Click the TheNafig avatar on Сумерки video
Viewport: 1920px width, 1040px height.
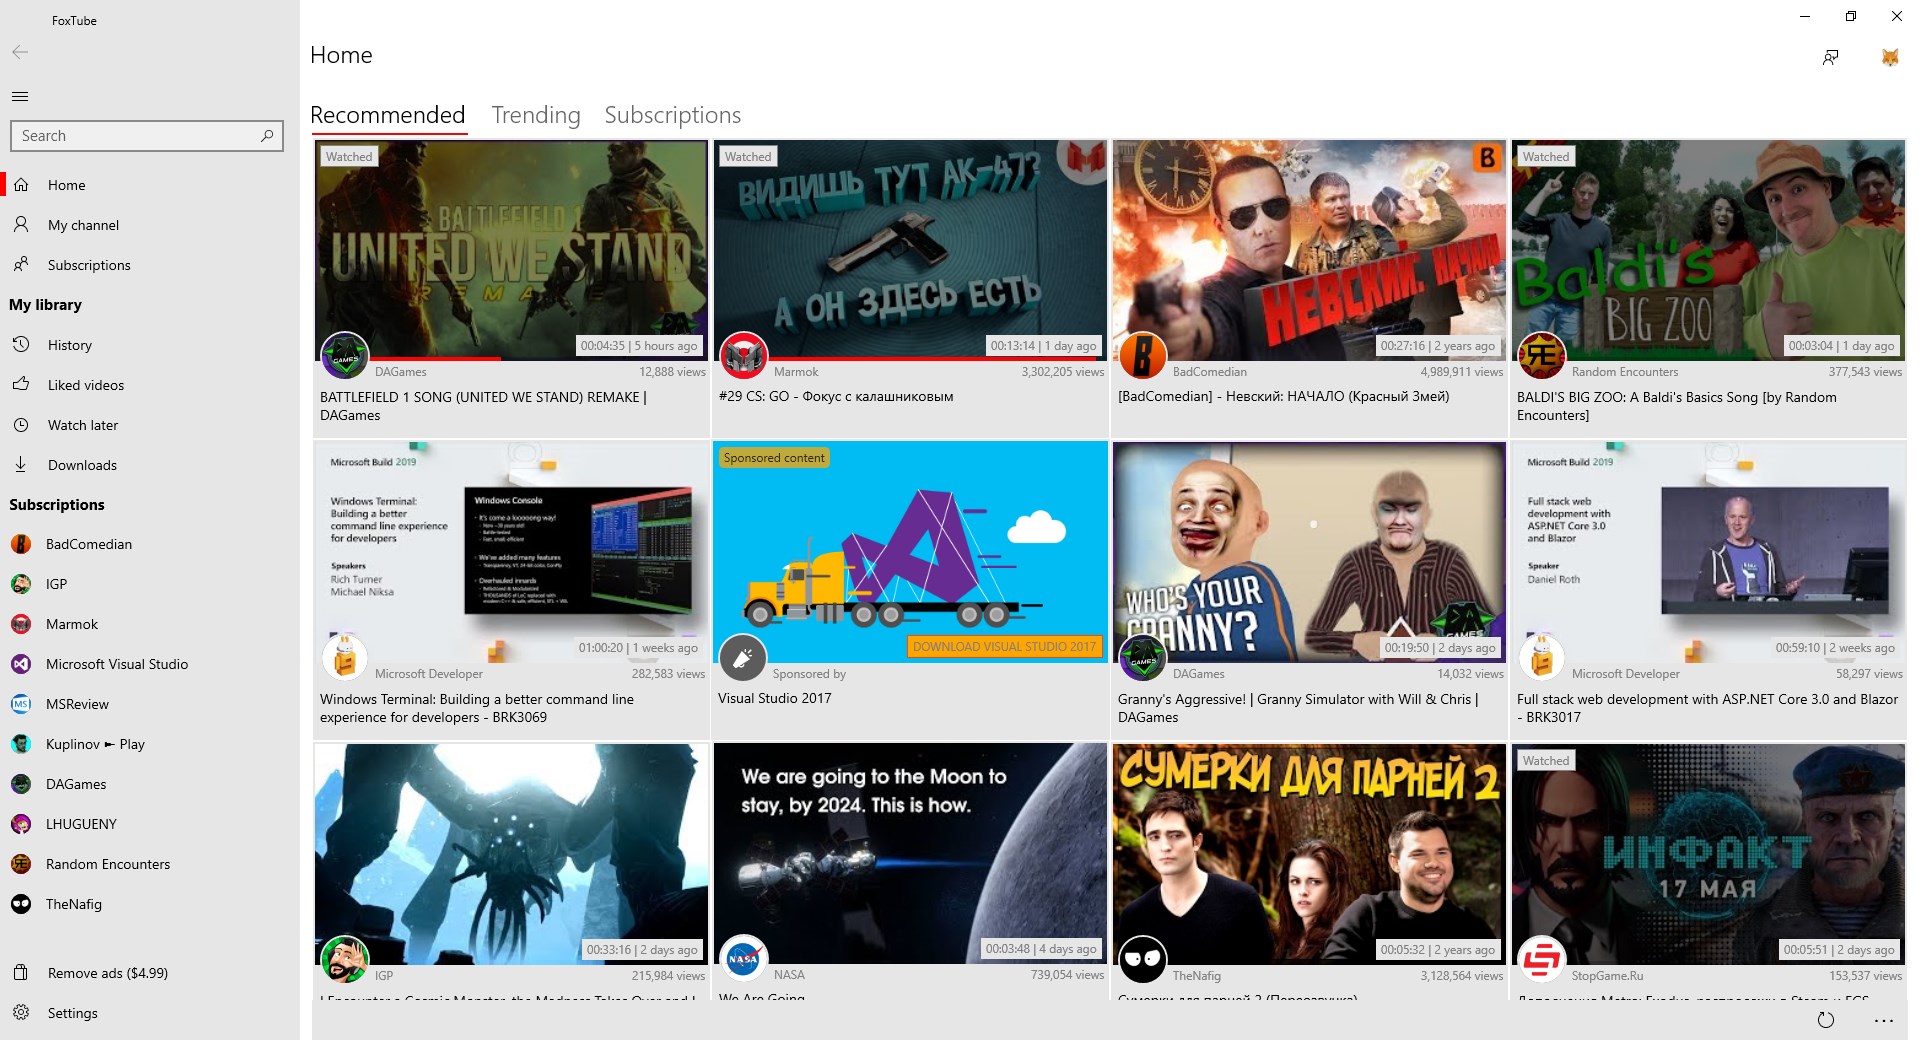pyautogui.click(x=1143, y=960)
